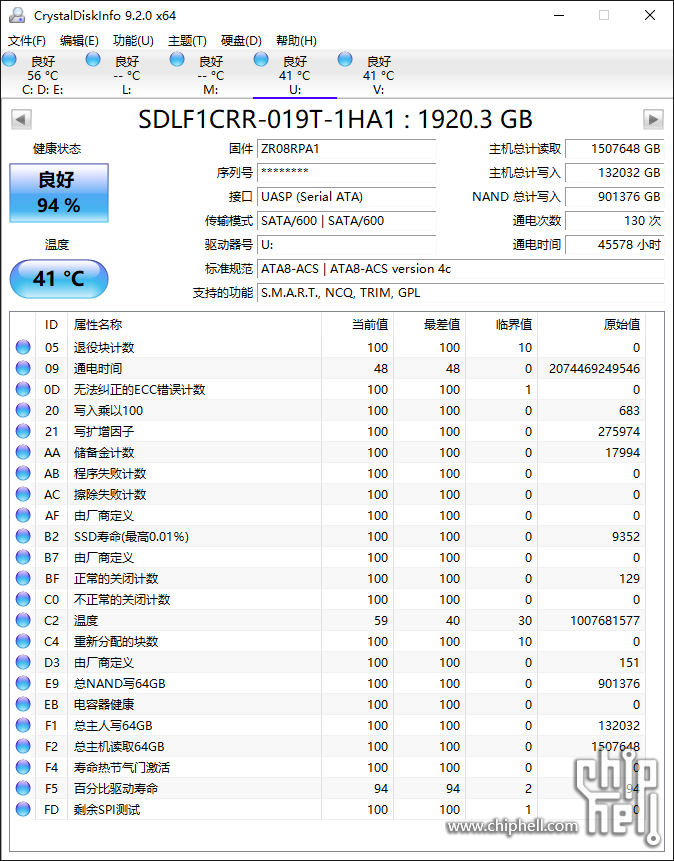Viewport: 674px width, 861px height.
Task: Click the 41 °C temperature button
Action: [x=59, y=279]
